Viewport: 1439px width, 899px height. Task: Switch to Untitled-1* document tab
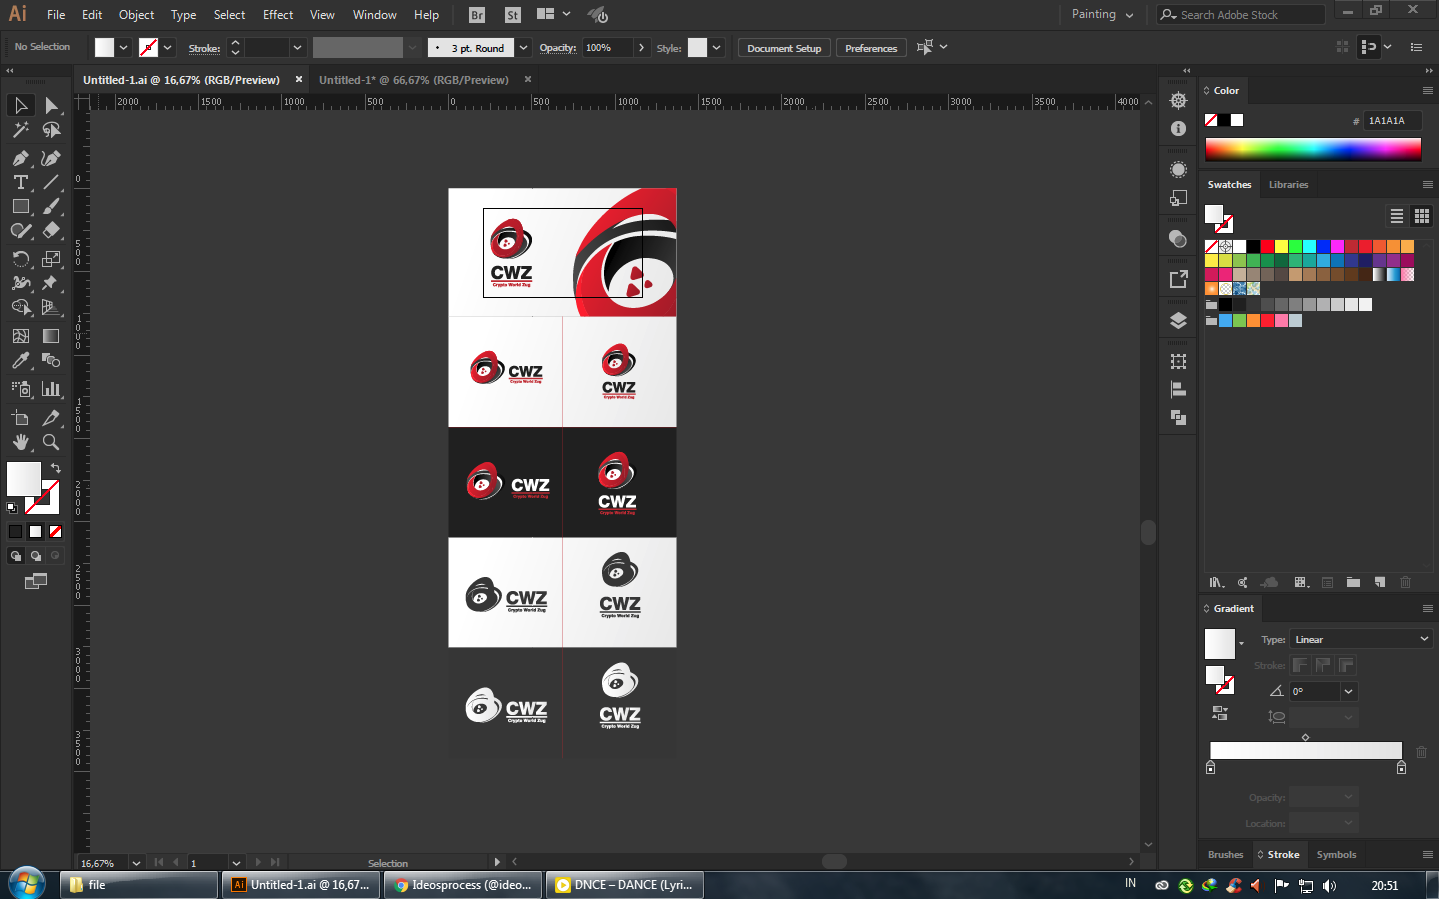pos(414,80)
